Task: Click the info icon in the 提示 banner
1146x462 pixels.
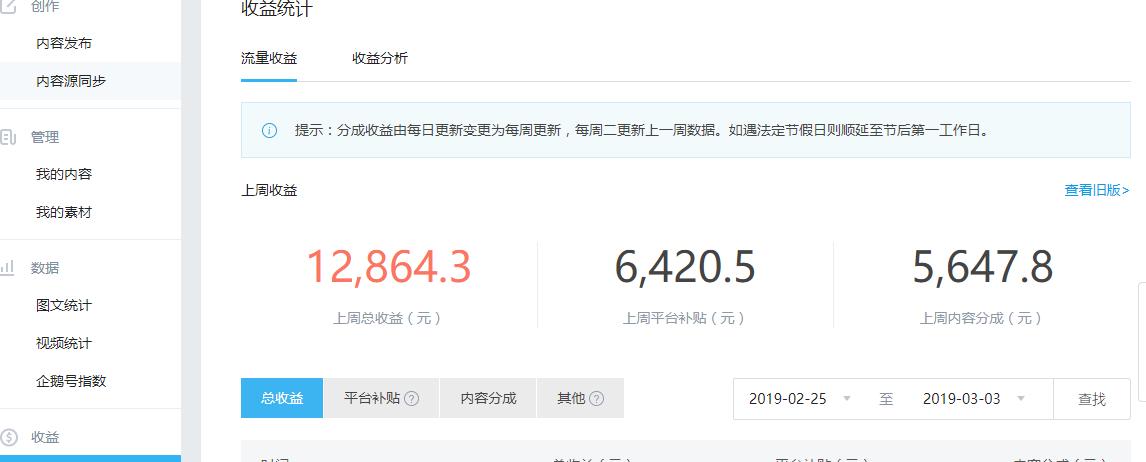Action: [x=270, y=131]
